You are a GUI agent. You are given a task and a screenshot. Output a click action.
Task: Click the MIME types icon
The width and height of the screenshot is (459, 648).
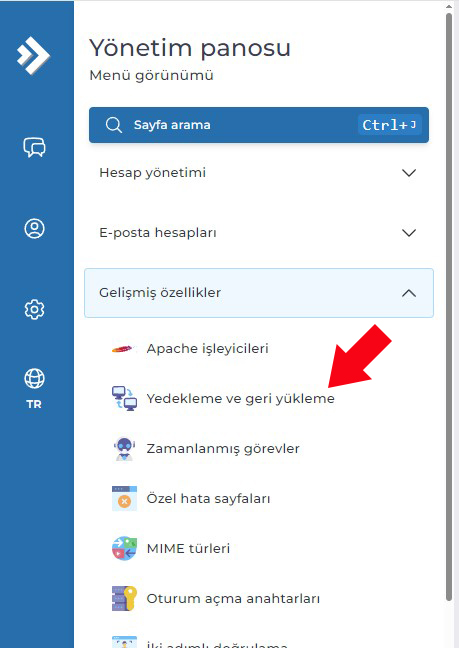click(x=124, y=548)
